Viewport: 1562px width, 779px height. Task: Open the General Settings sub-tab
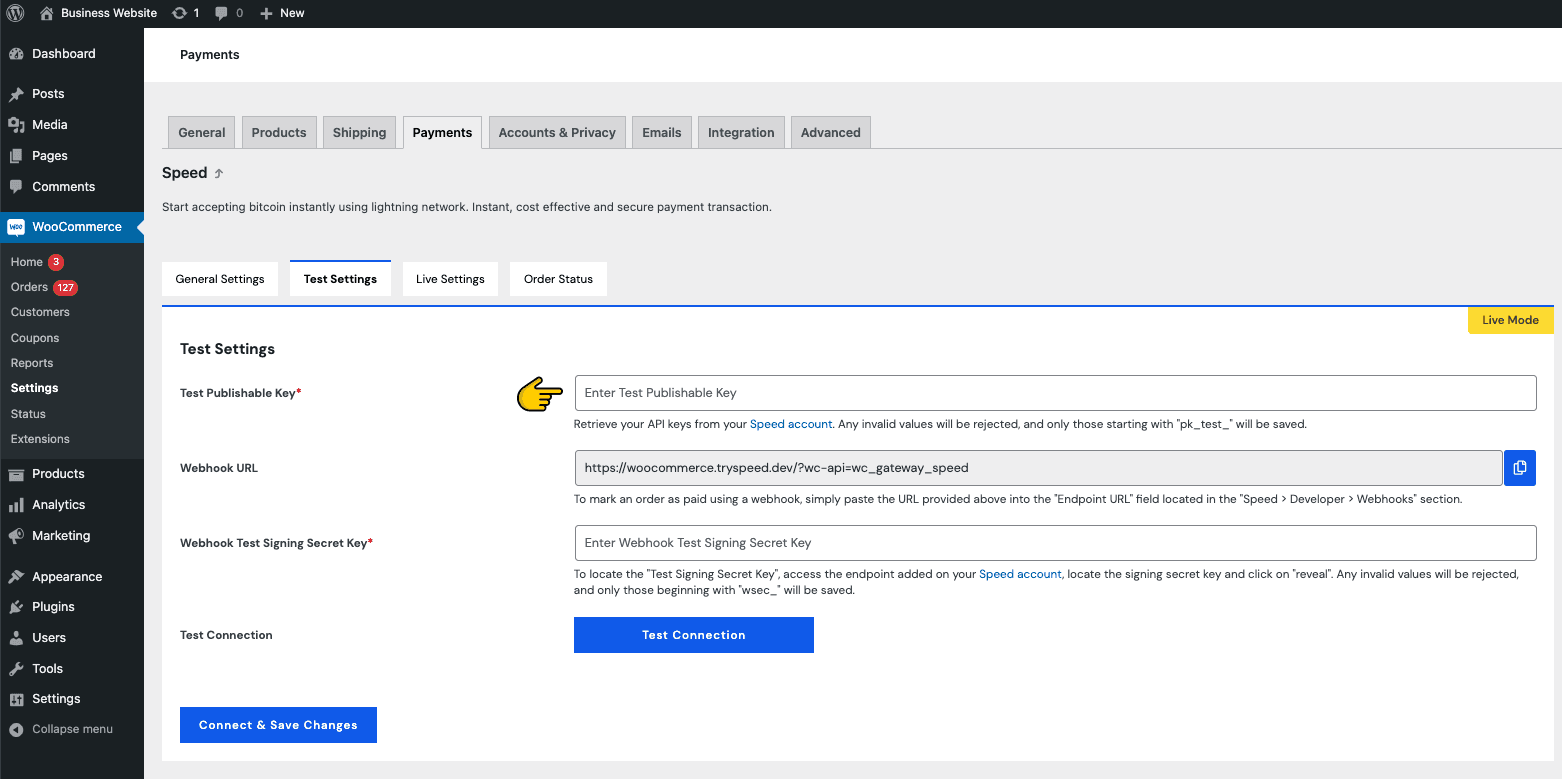[220, 279]
